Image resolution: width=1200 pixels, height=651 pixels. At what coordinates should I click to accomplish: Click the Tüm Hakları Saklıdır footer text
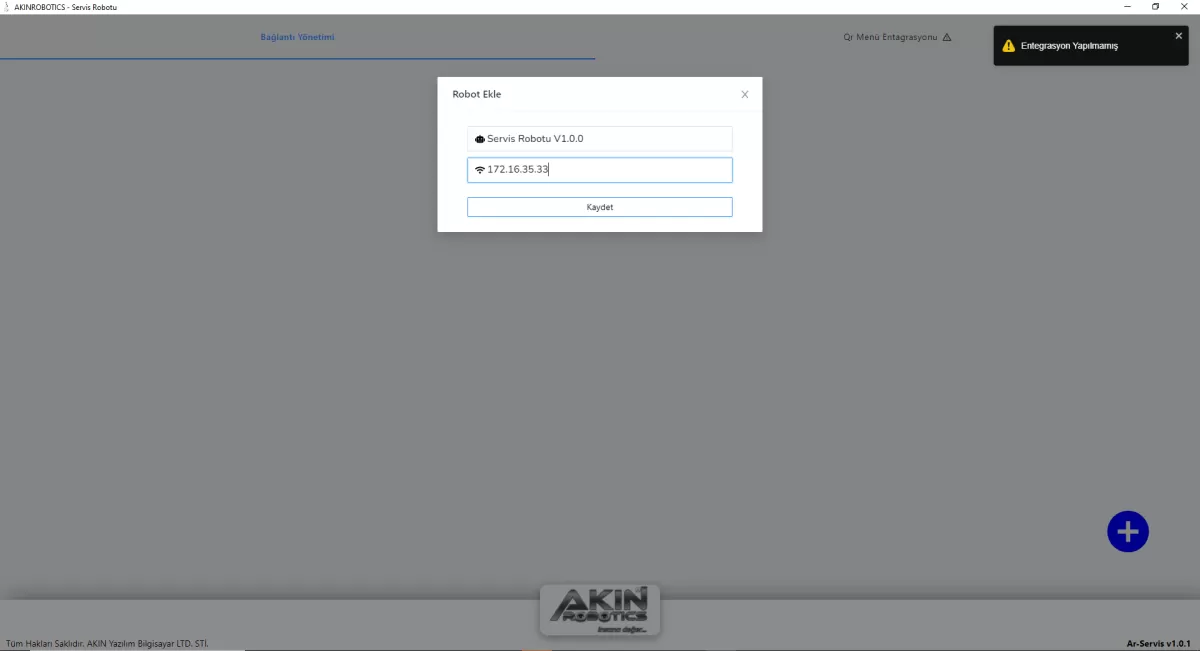(107, 643)
